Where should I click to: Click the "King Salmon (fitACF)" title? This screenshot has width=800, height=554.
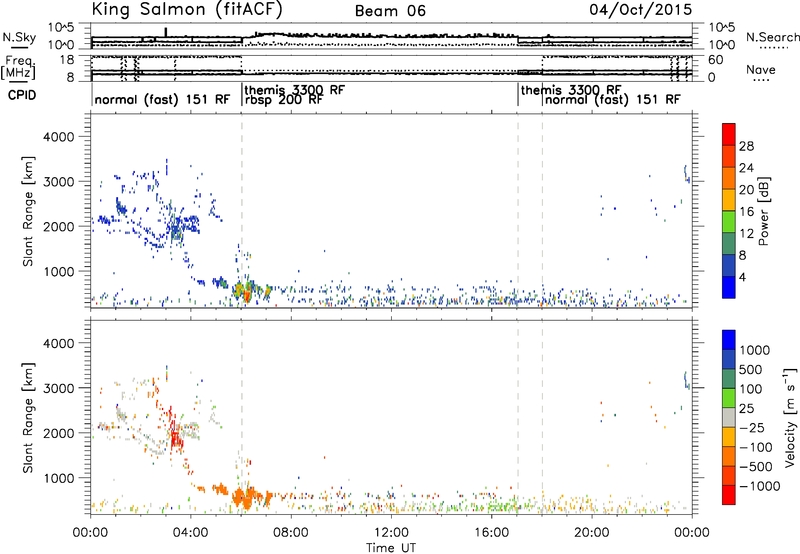187,10
